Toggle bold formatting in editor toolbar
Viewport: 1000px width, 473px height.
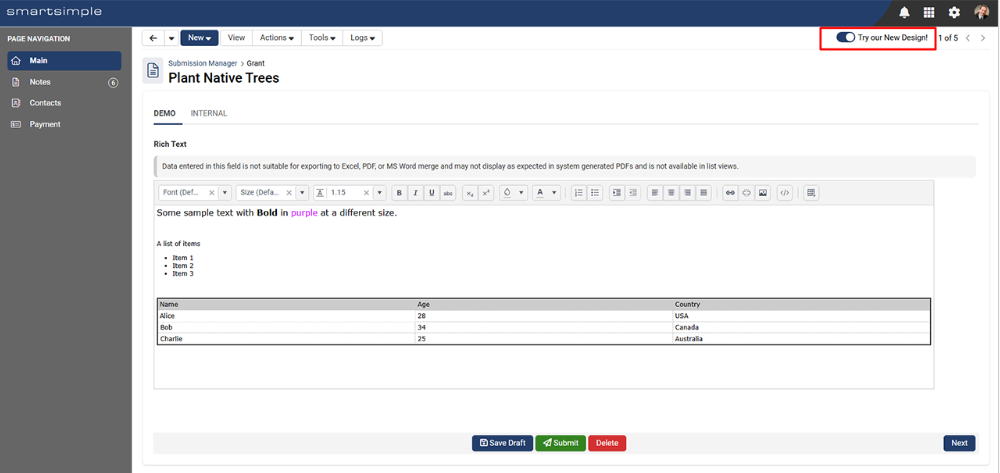399,193
